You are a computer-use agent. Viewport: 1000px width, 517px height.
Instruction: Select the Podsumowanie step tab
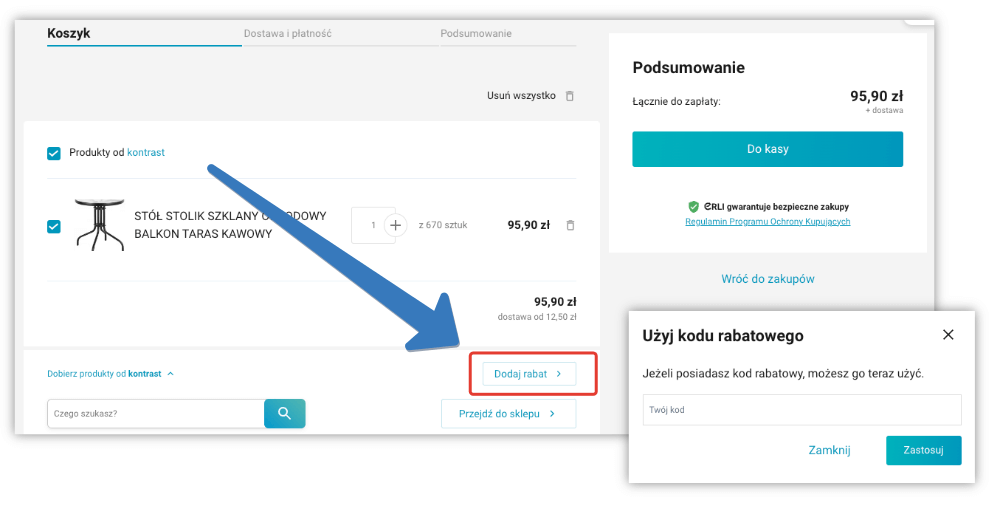point(476,34)
